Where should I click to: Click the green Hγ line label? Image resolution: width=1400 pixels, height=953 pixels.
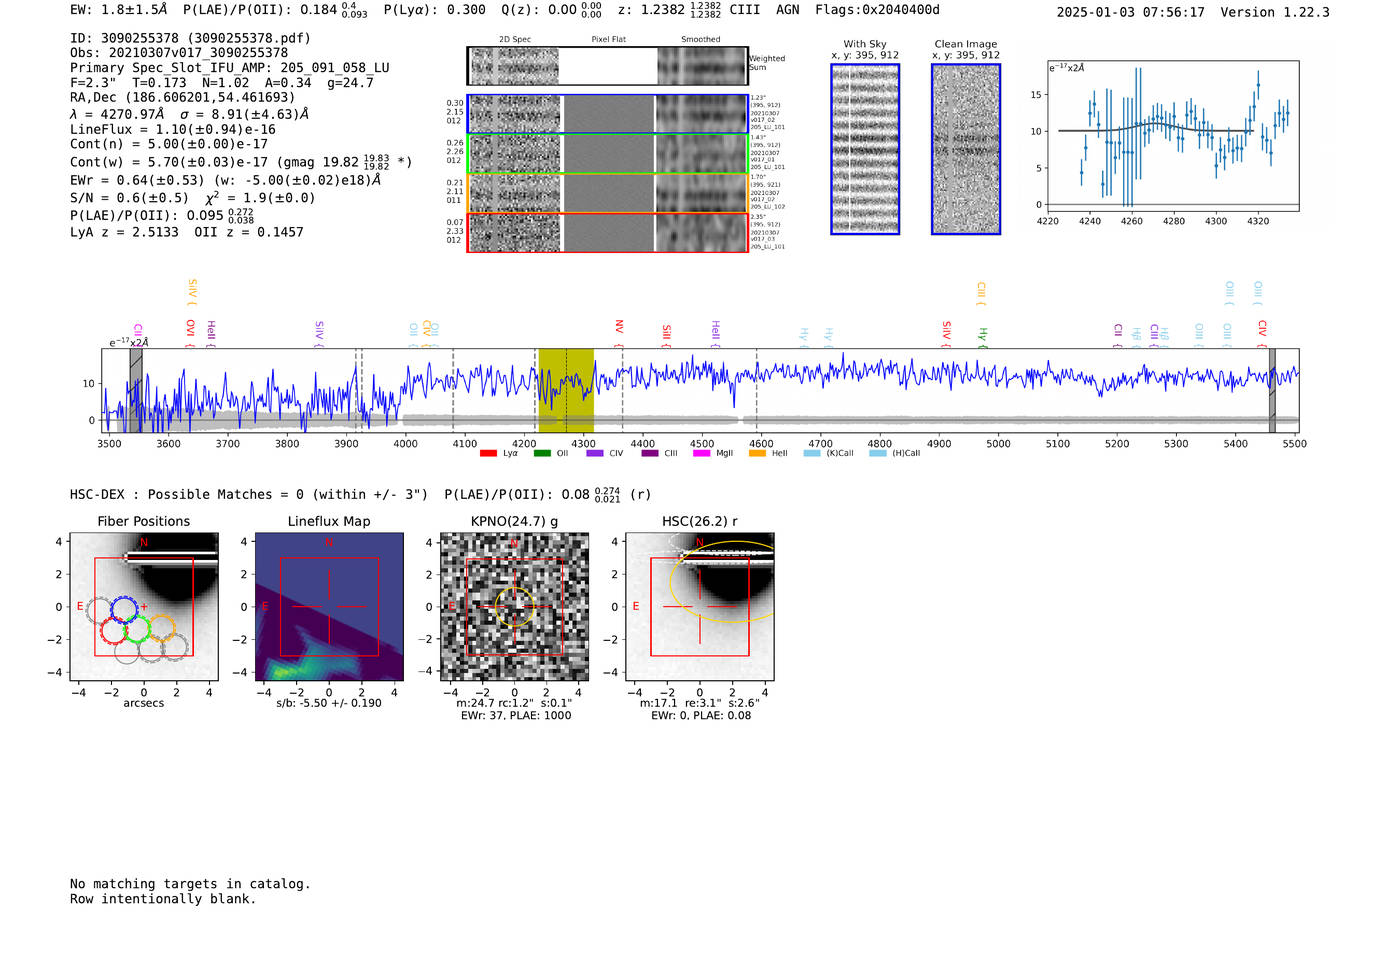983,335
